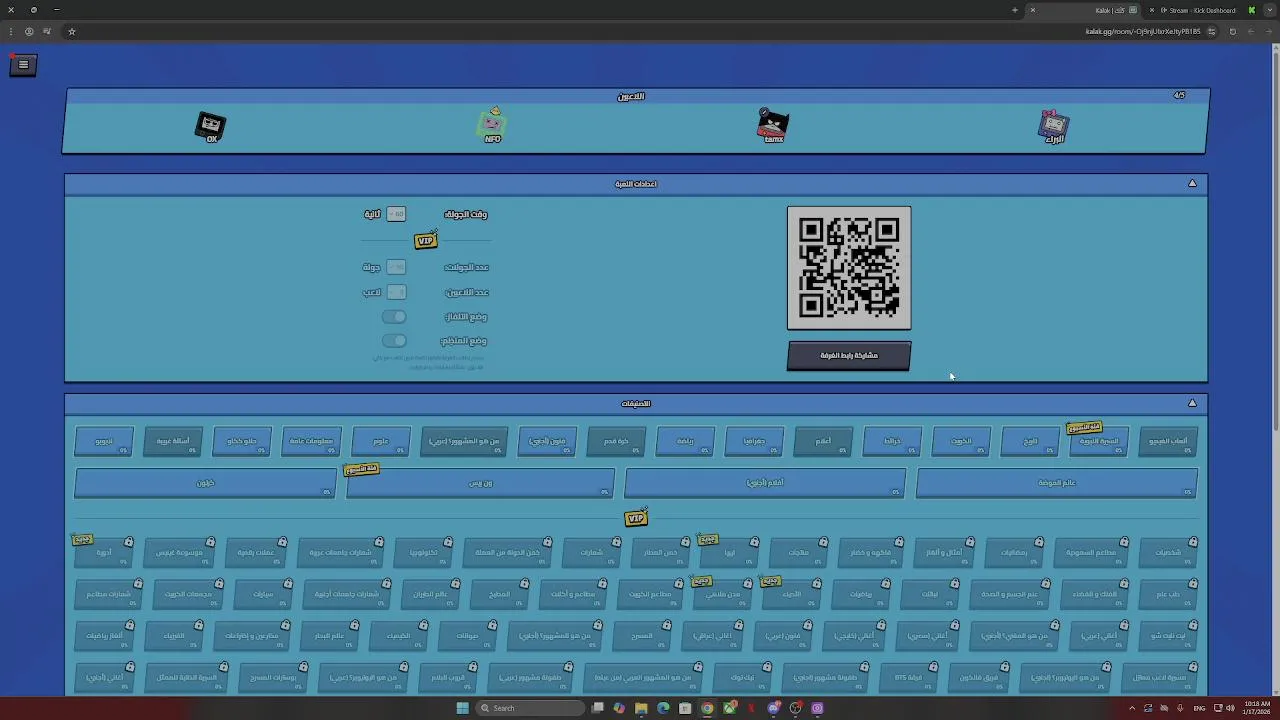Show hidden system tray icons

tap(1132, 708)
